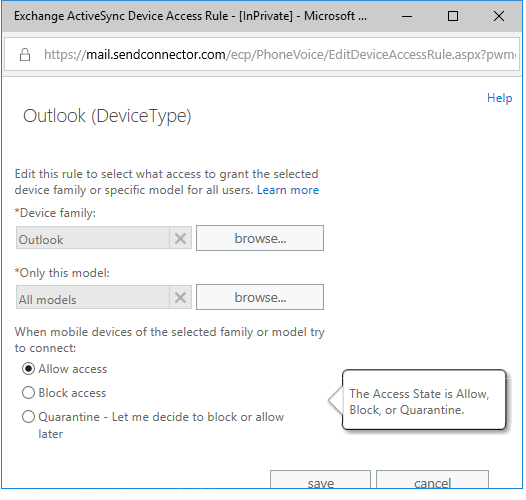Close the Device Access Rule window
526x500 pixels.
coord(499,16)
